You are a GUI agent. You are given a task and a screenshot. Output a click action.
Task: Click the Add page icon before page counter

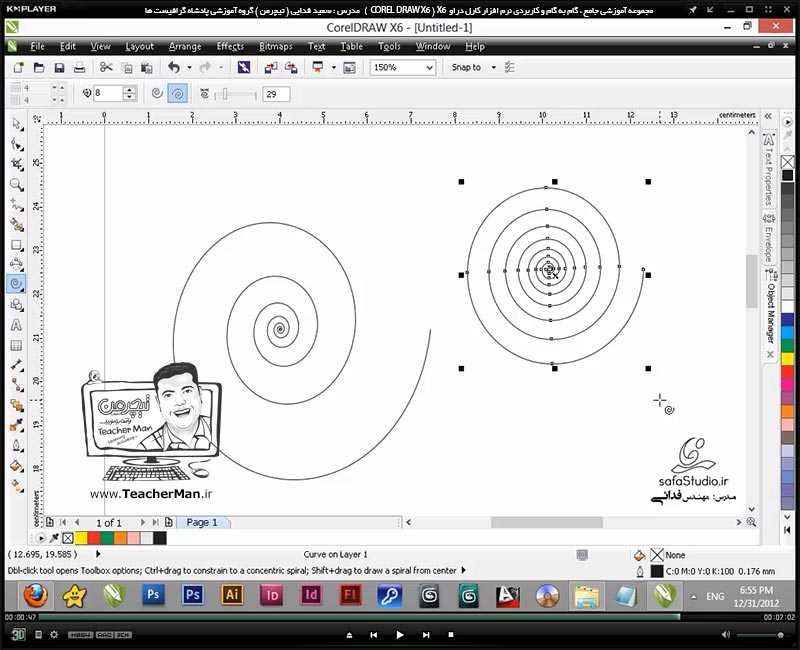49,522
